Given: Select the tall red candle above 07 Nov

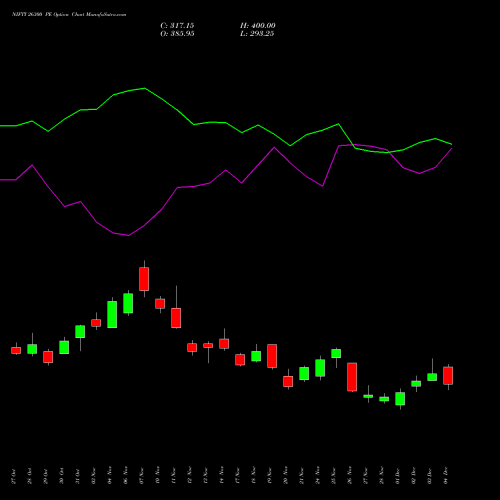Looking at the screenshot, I should pos(144,279).
